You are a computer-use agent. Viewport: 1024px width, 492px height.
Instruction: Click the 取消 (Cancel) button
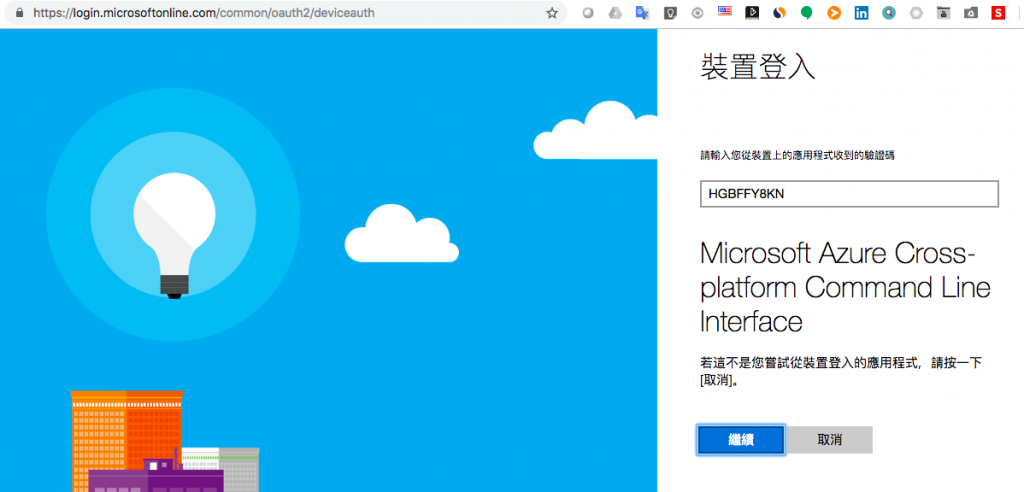pyautogui.click(x=829, y=440)
